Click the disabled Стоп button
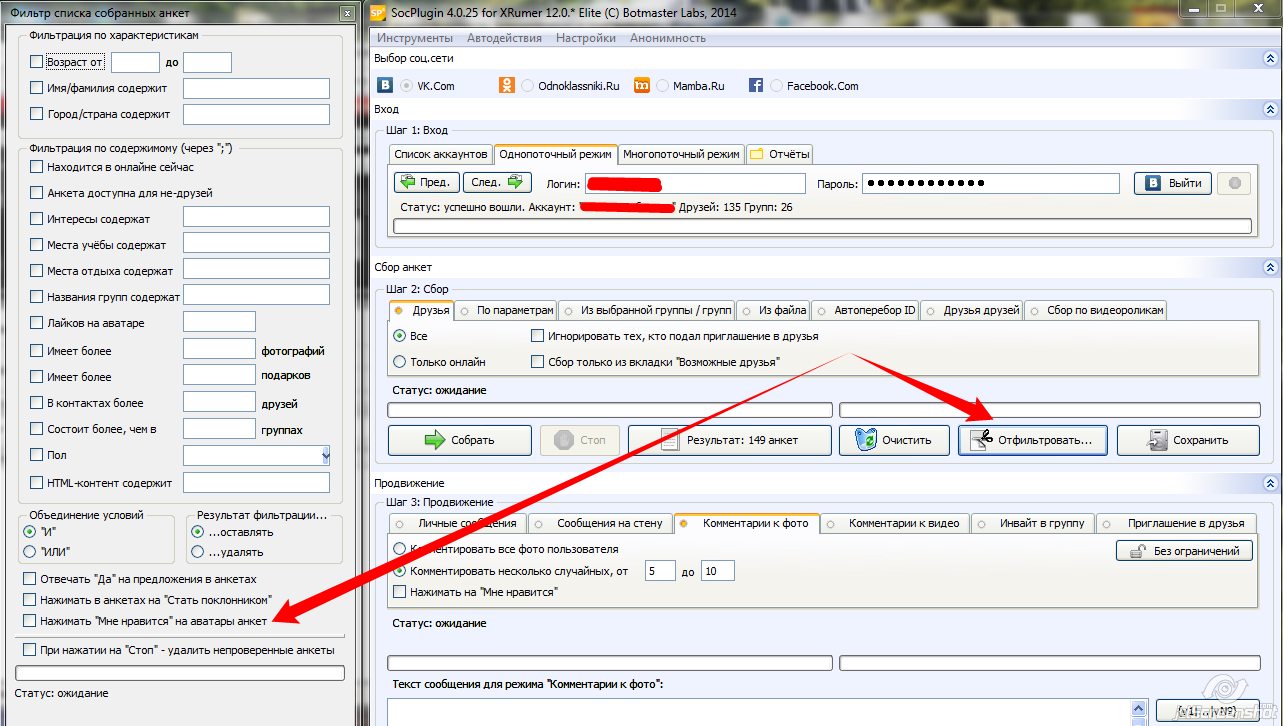 580,440
